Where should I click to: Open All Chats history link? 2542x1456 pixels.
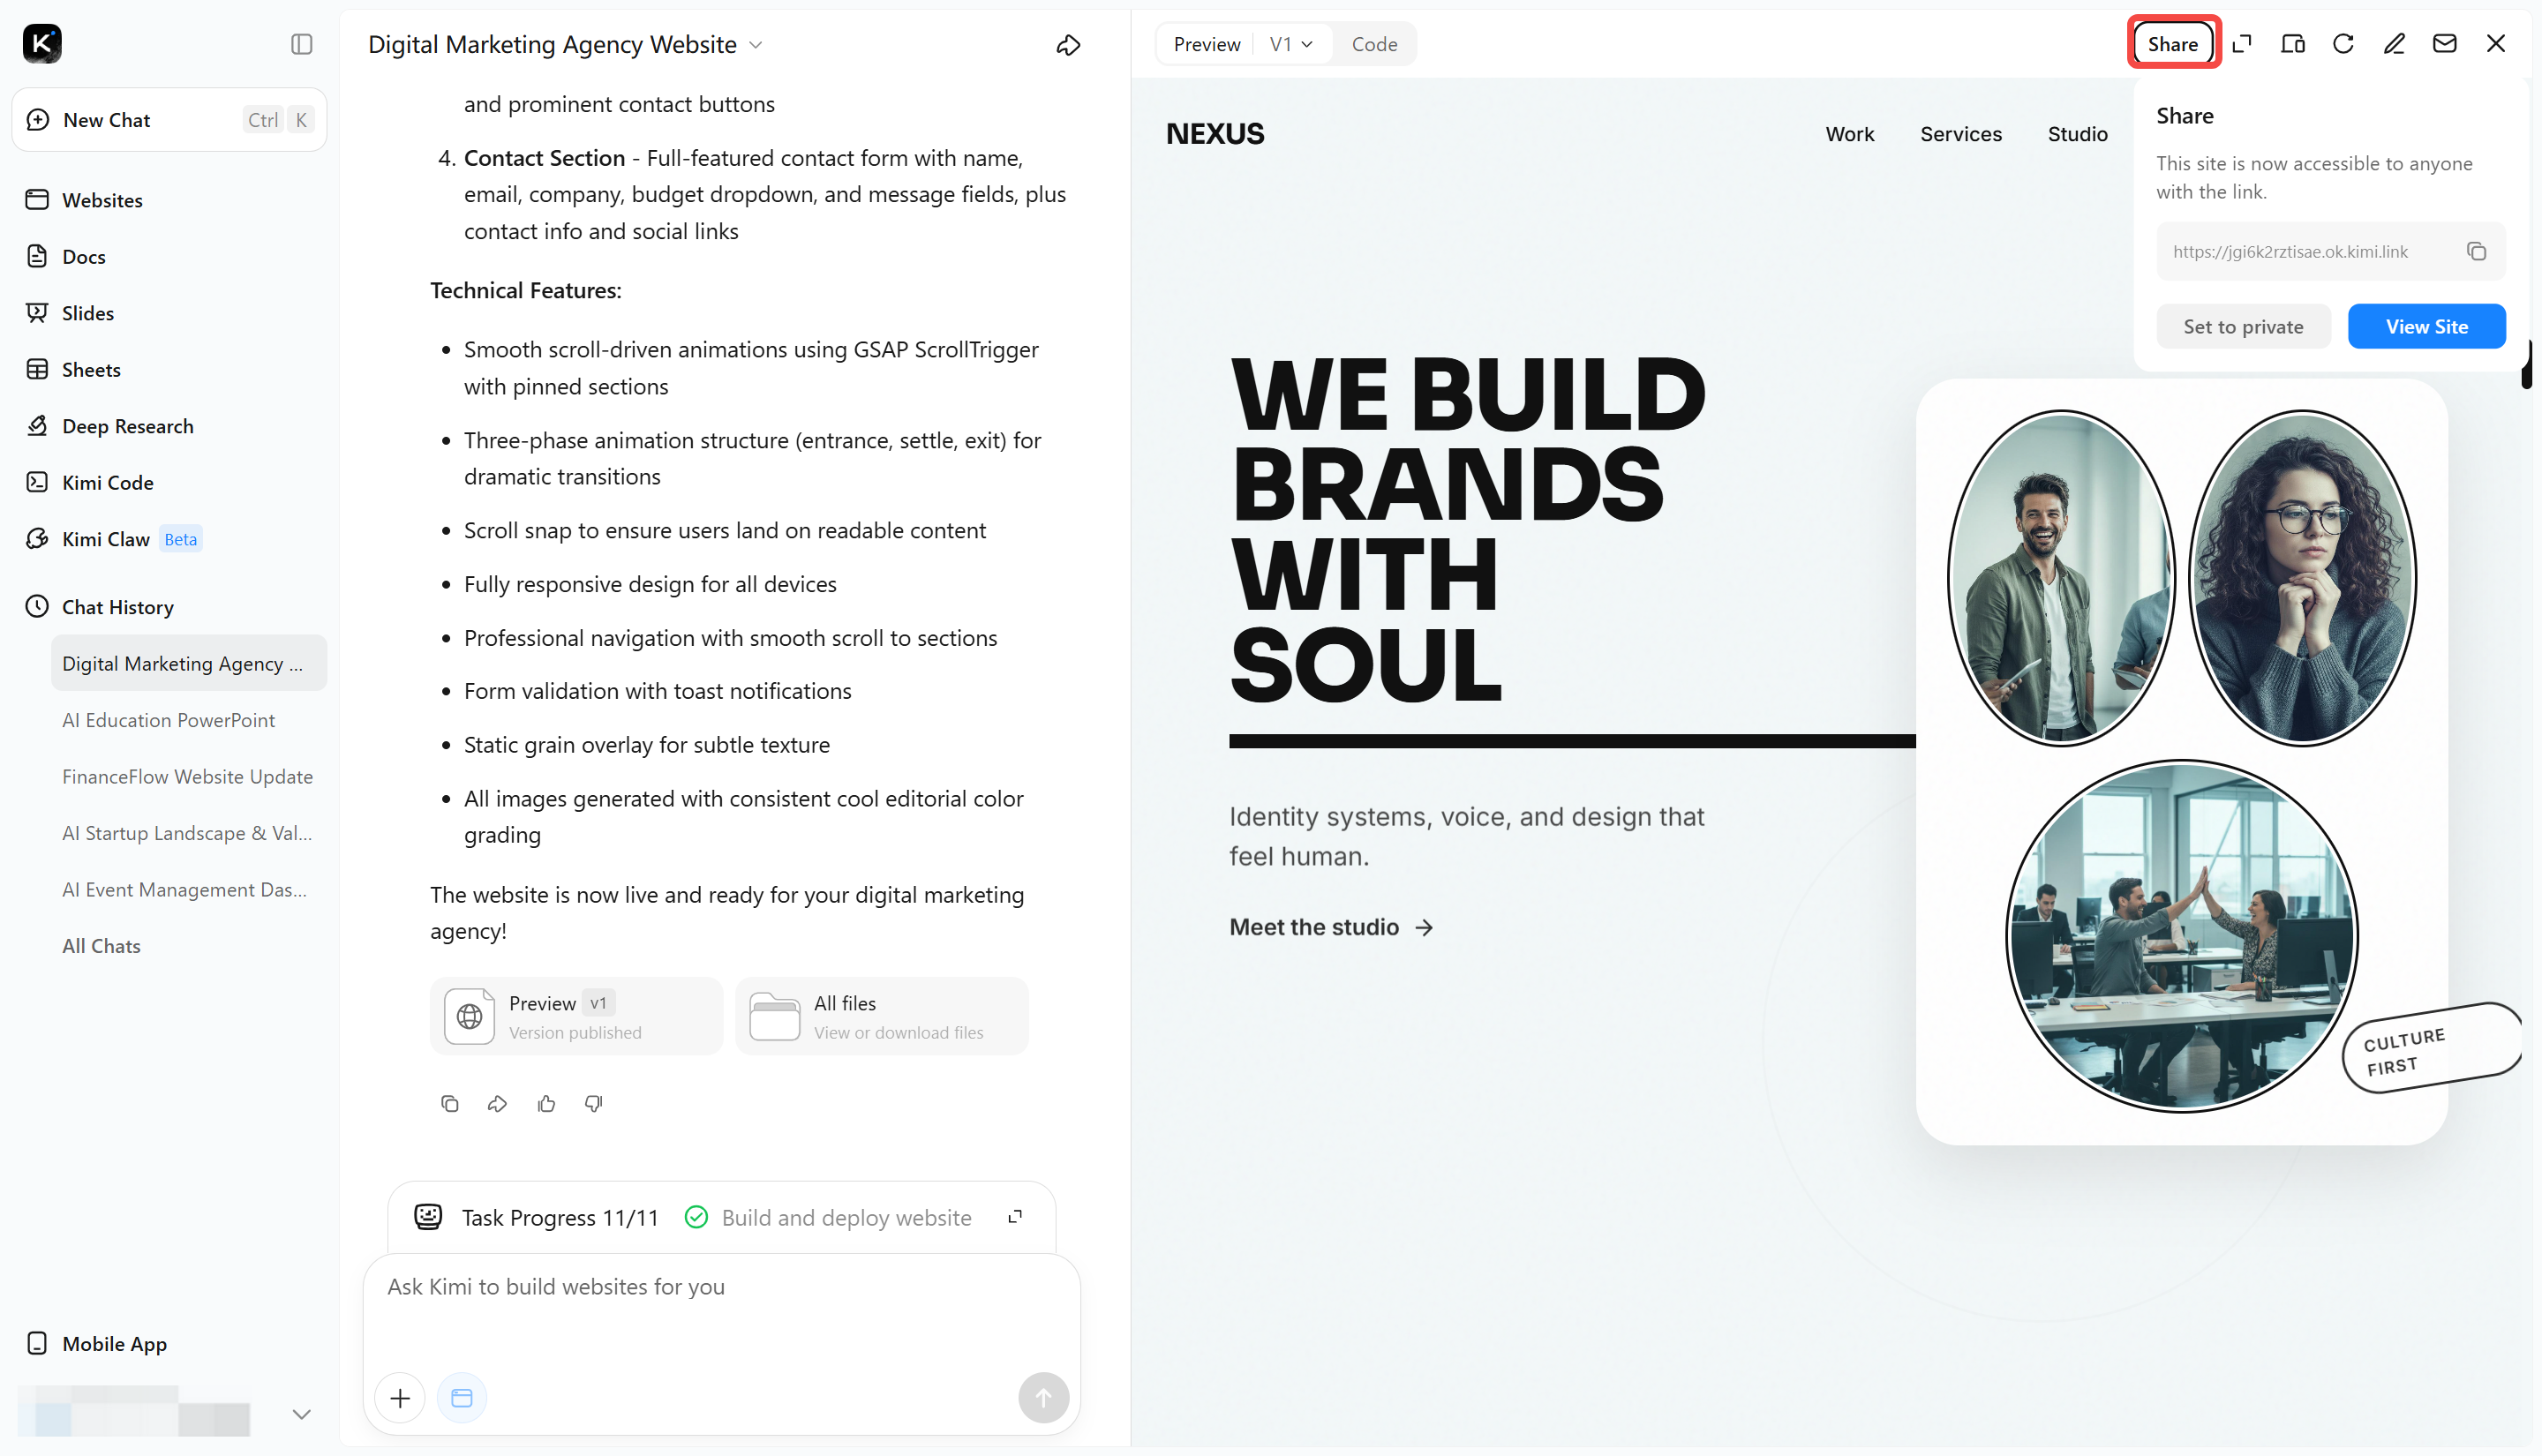coord(101,946)
